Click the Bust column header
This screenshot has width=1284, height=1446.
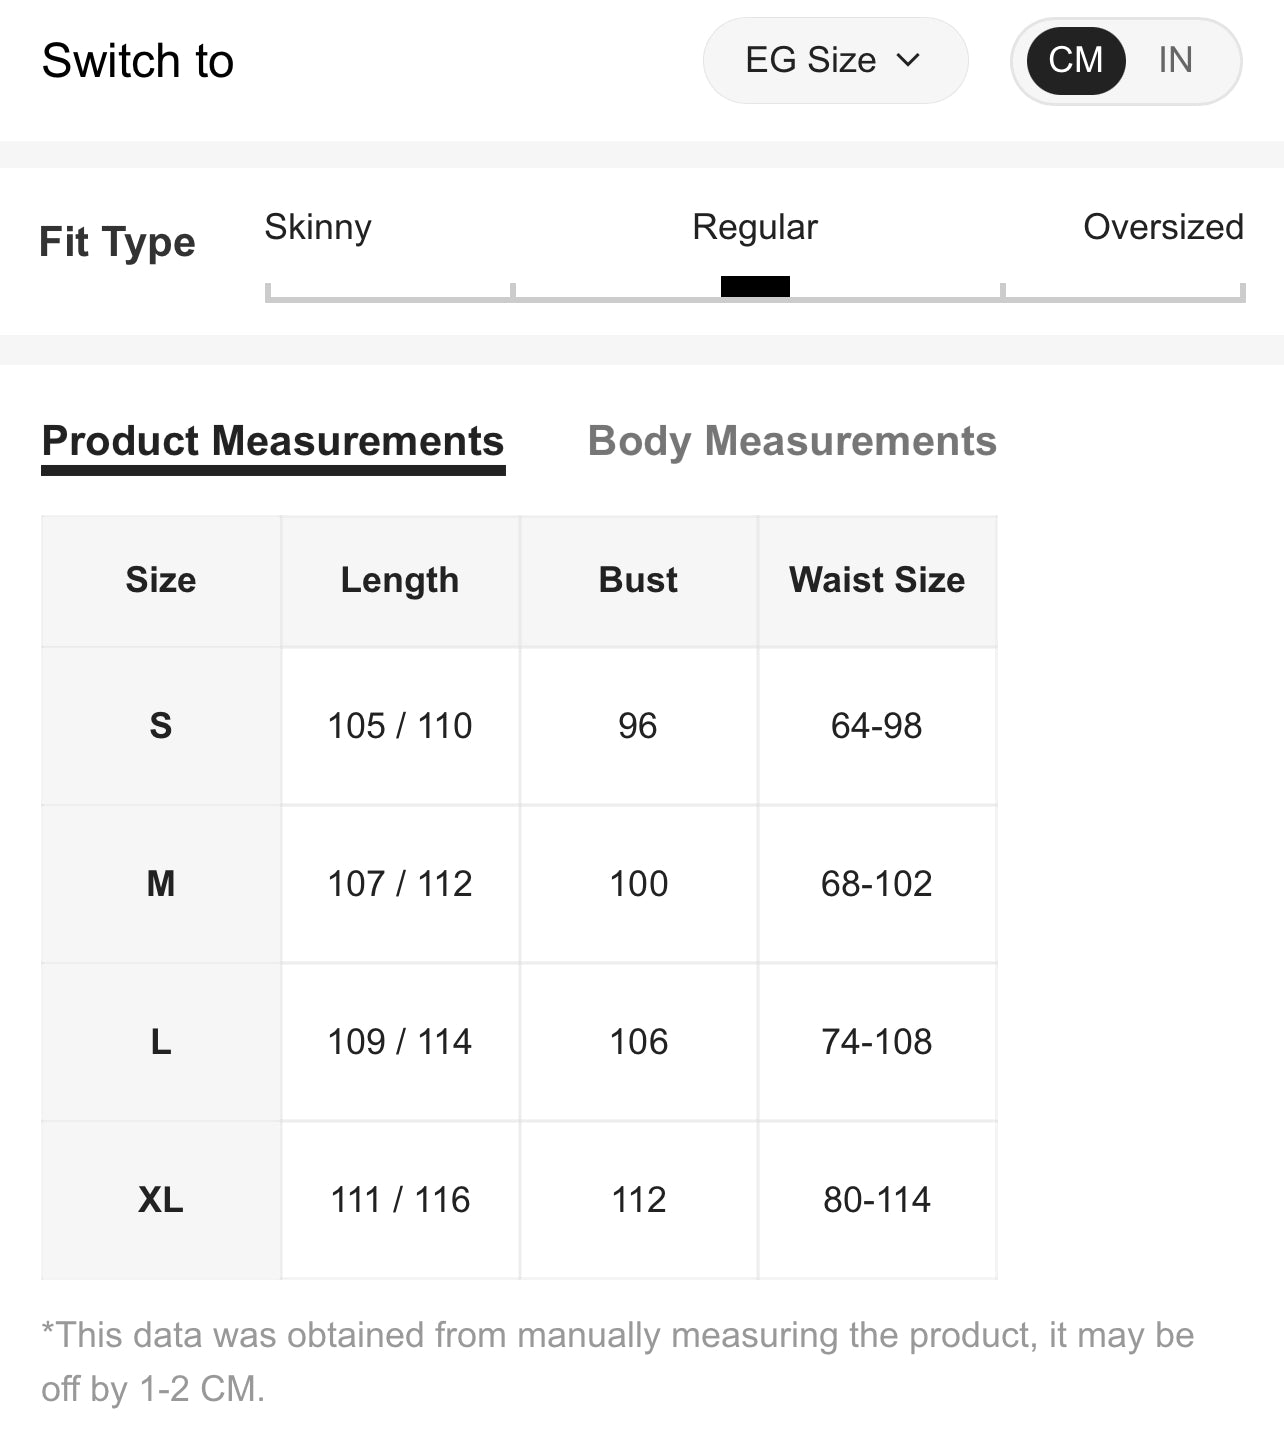click(x=638, y=581)
